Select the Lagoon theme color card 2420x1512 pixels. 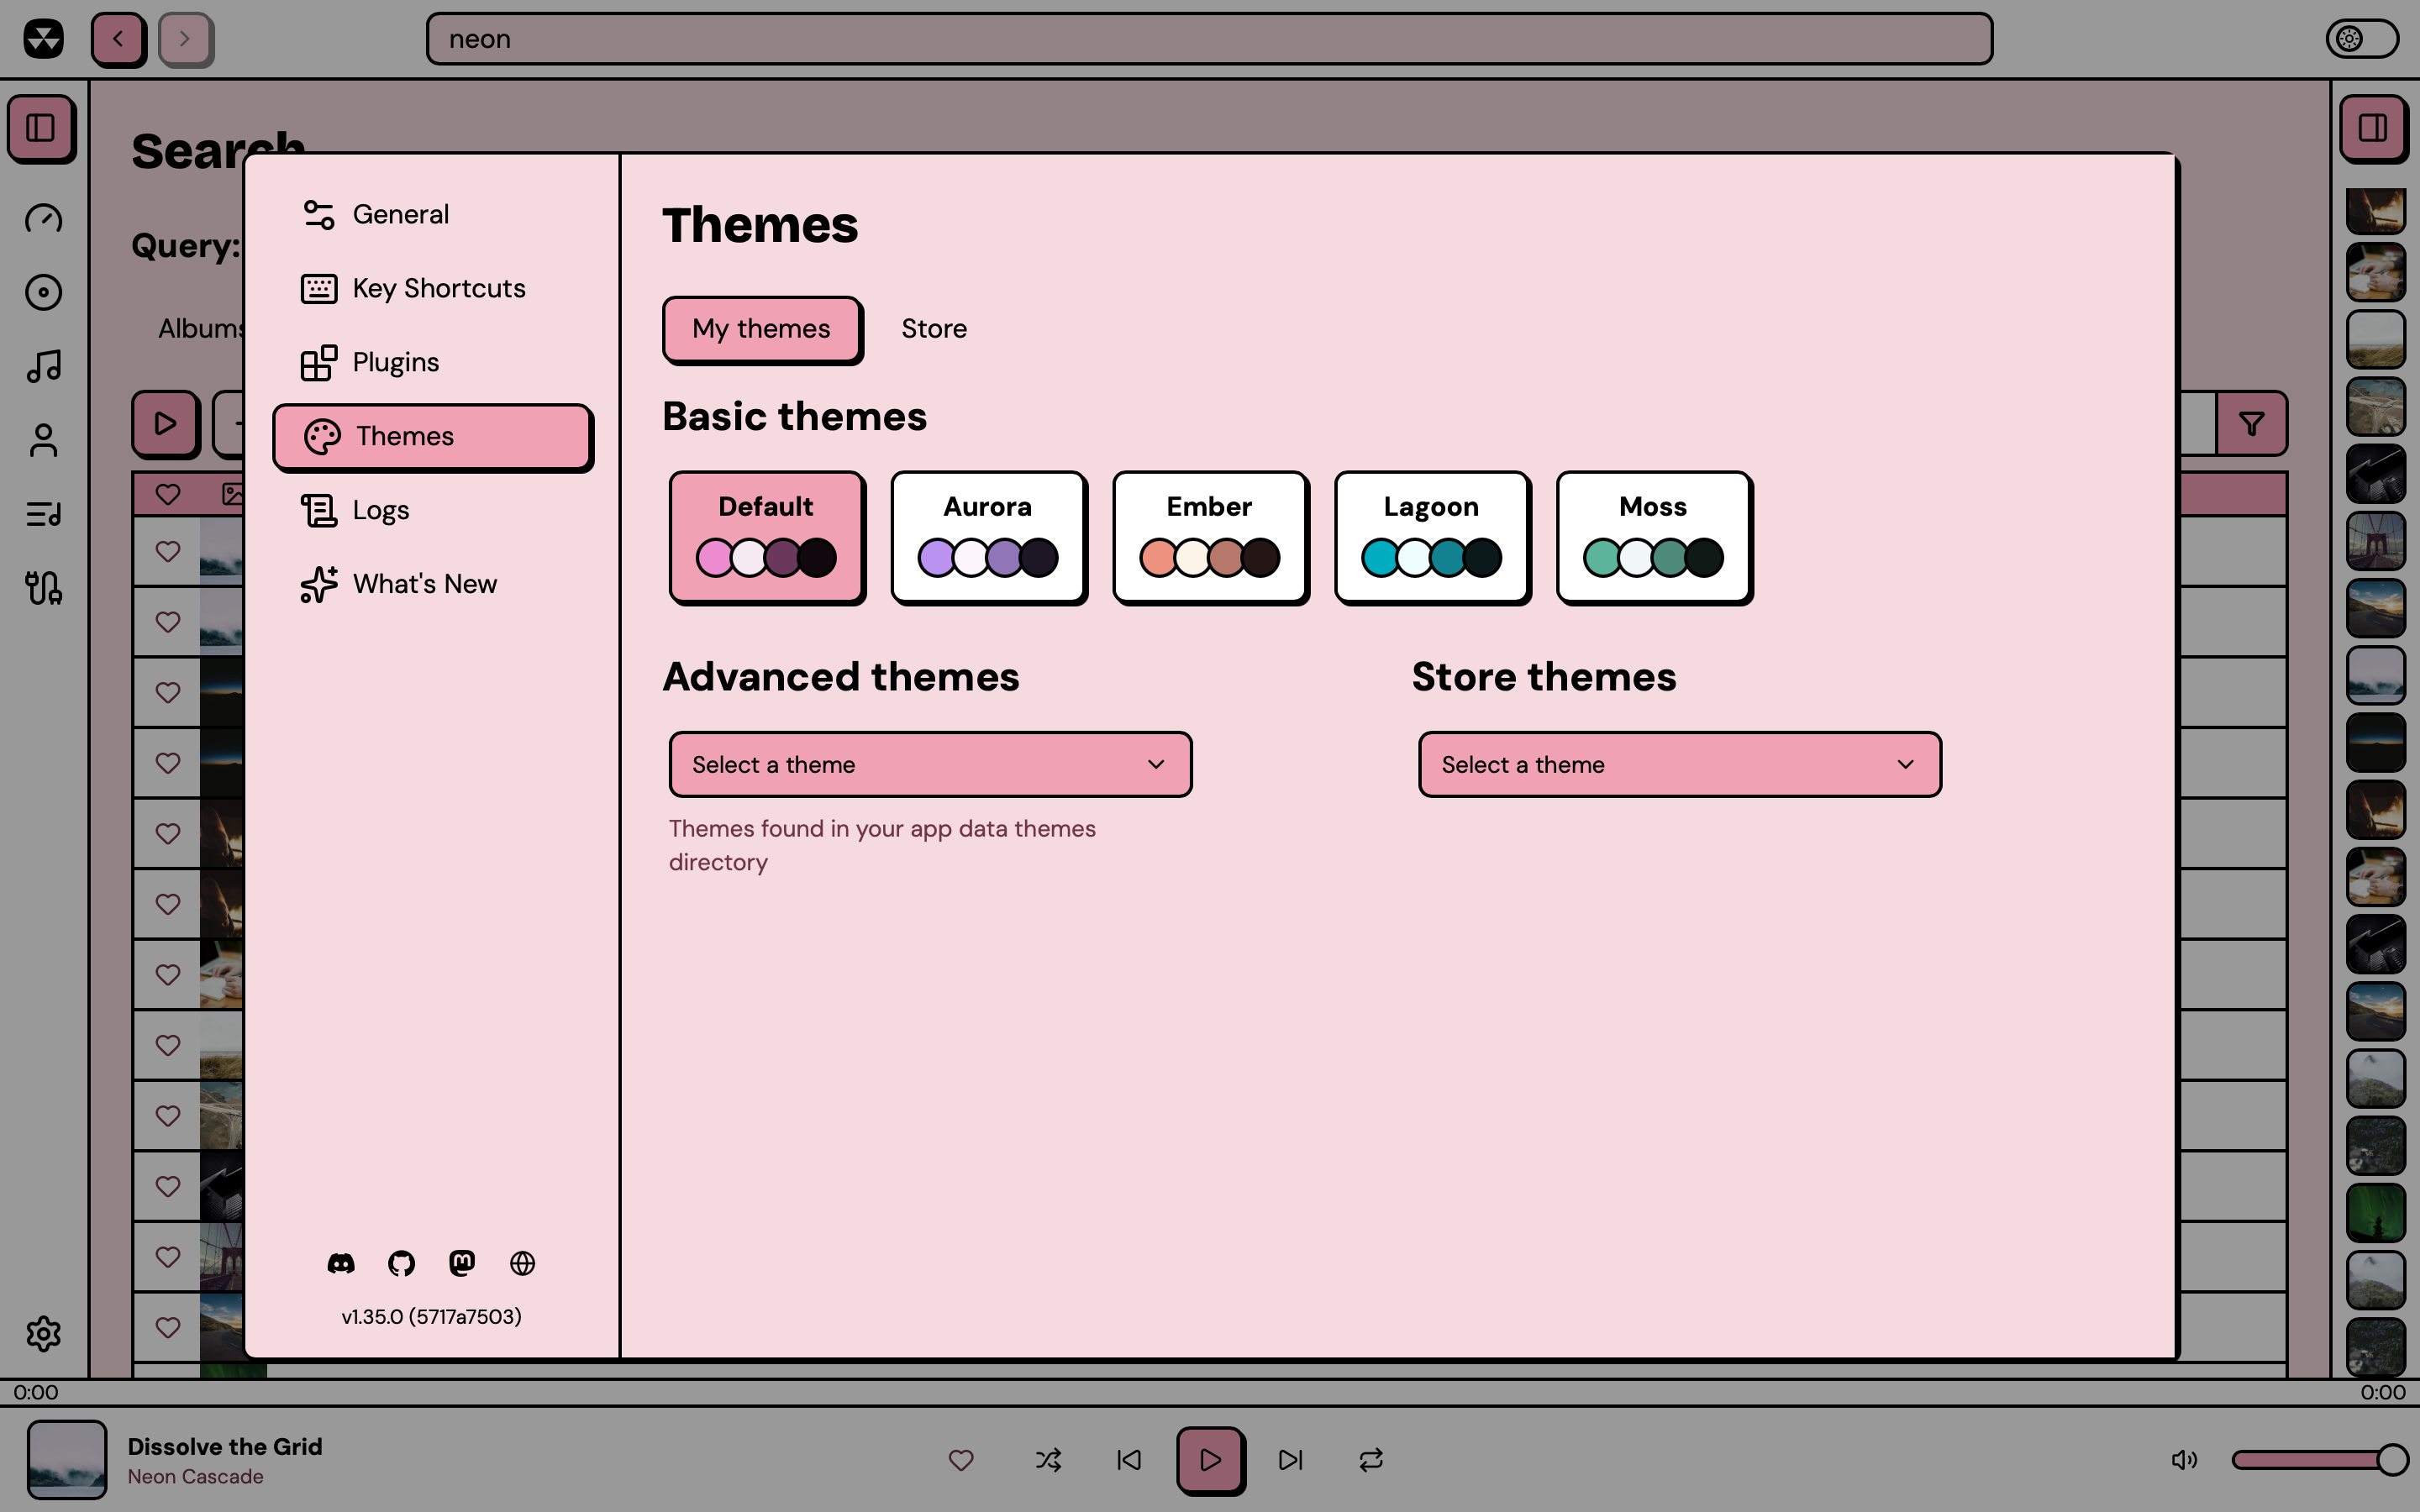tap(1433, 538)
